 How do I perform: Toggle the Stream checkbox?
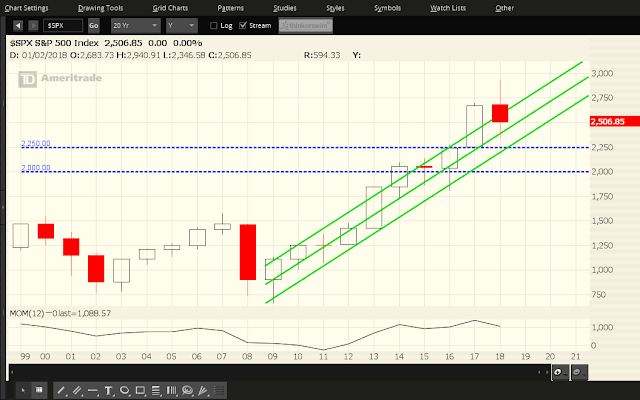(243, 26)
